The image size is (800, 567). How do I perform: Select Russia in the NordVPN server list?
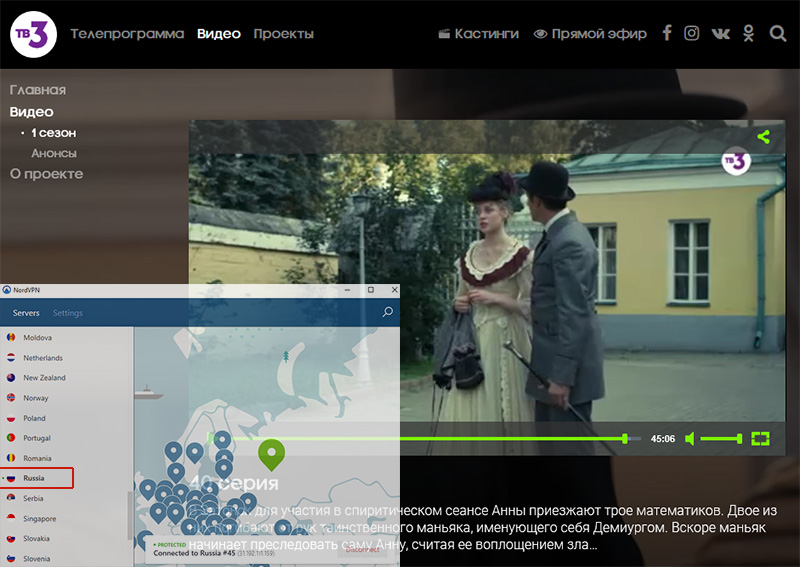click(37, 478)
